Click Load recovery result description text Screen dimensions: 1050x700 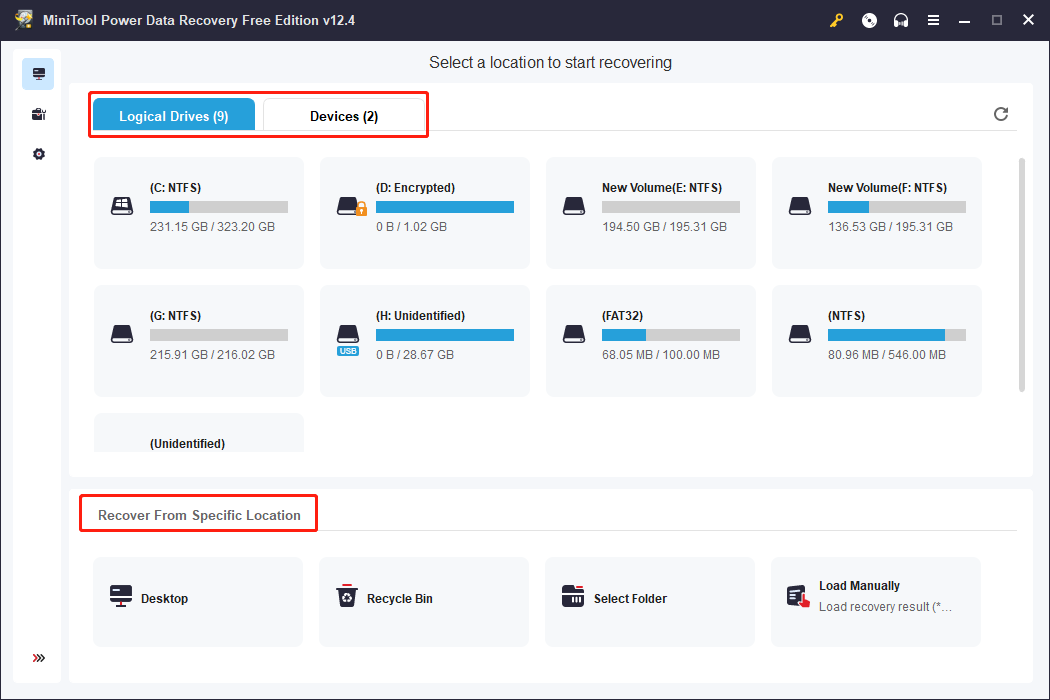tap(885, 606)
